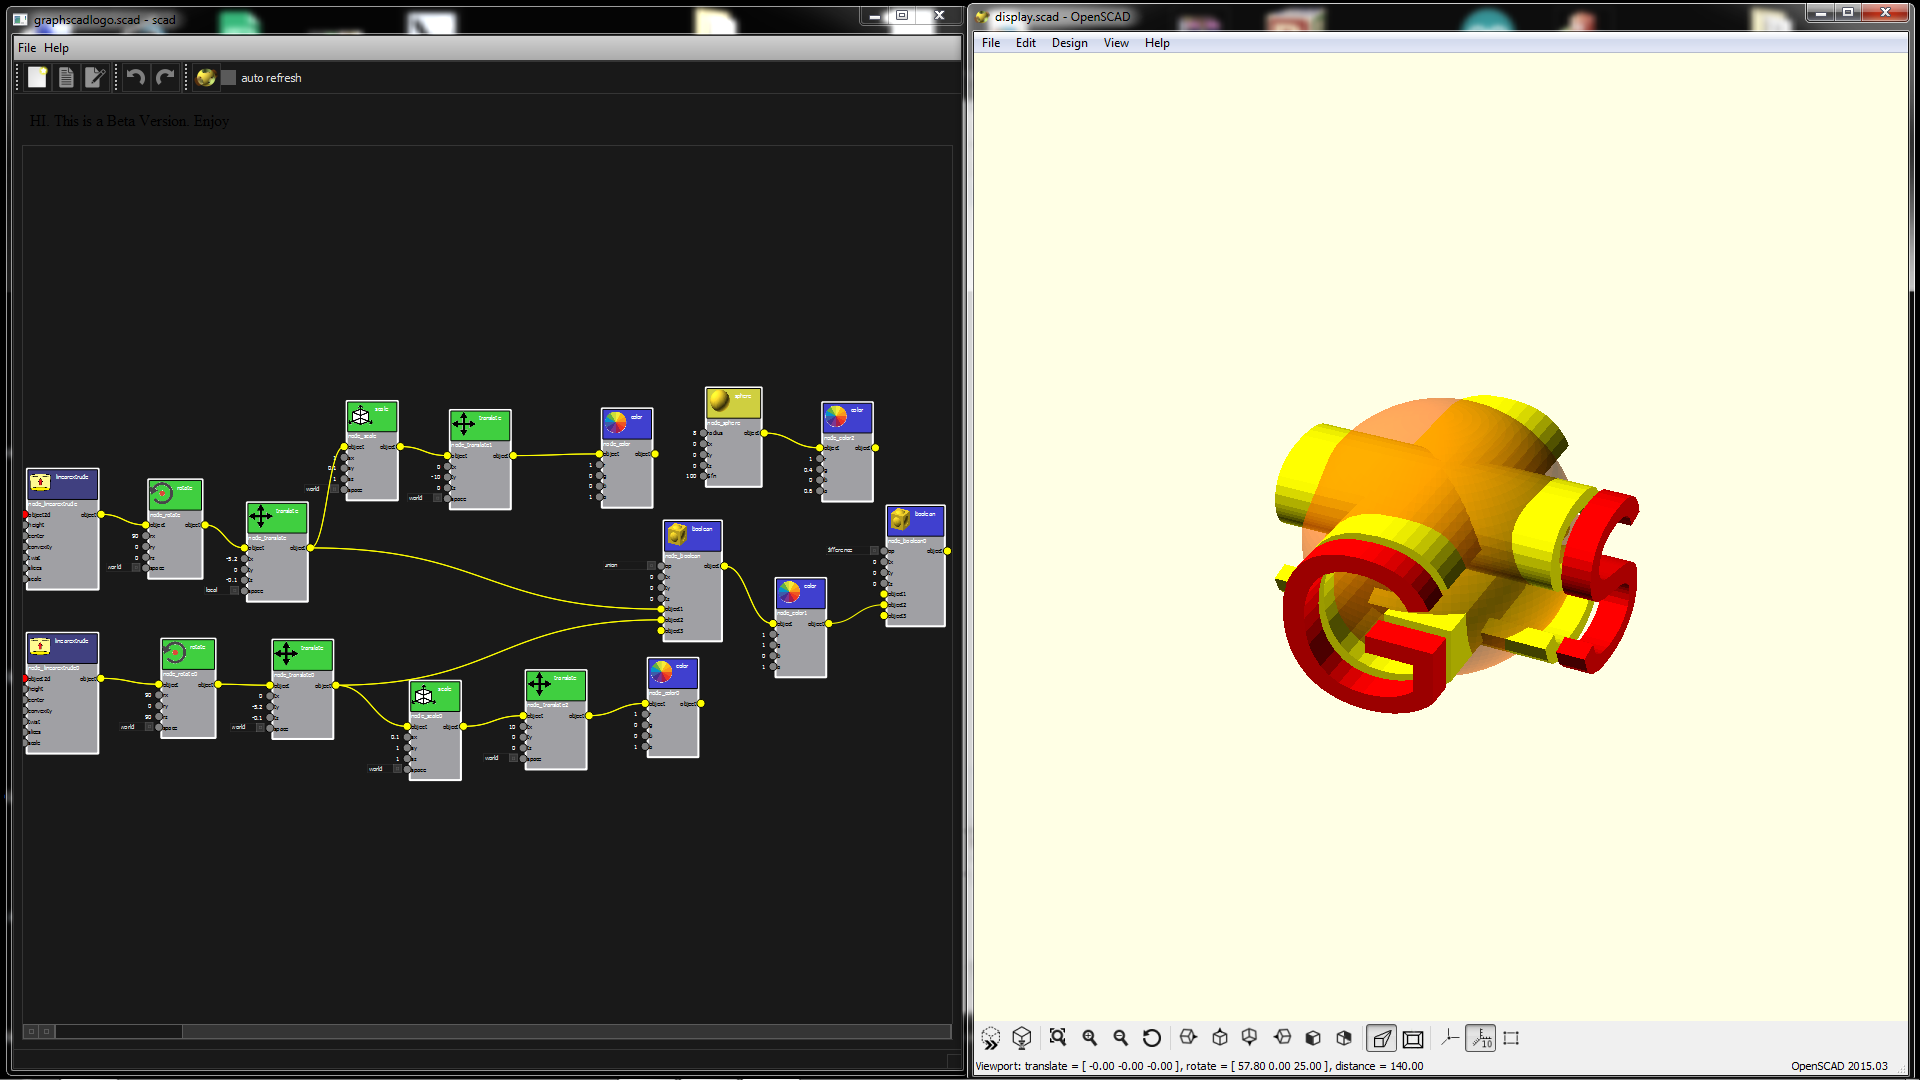Switch to Top view in OpenSCAD
Screen dimensions: 1920x1080
click(1220, 1038)
